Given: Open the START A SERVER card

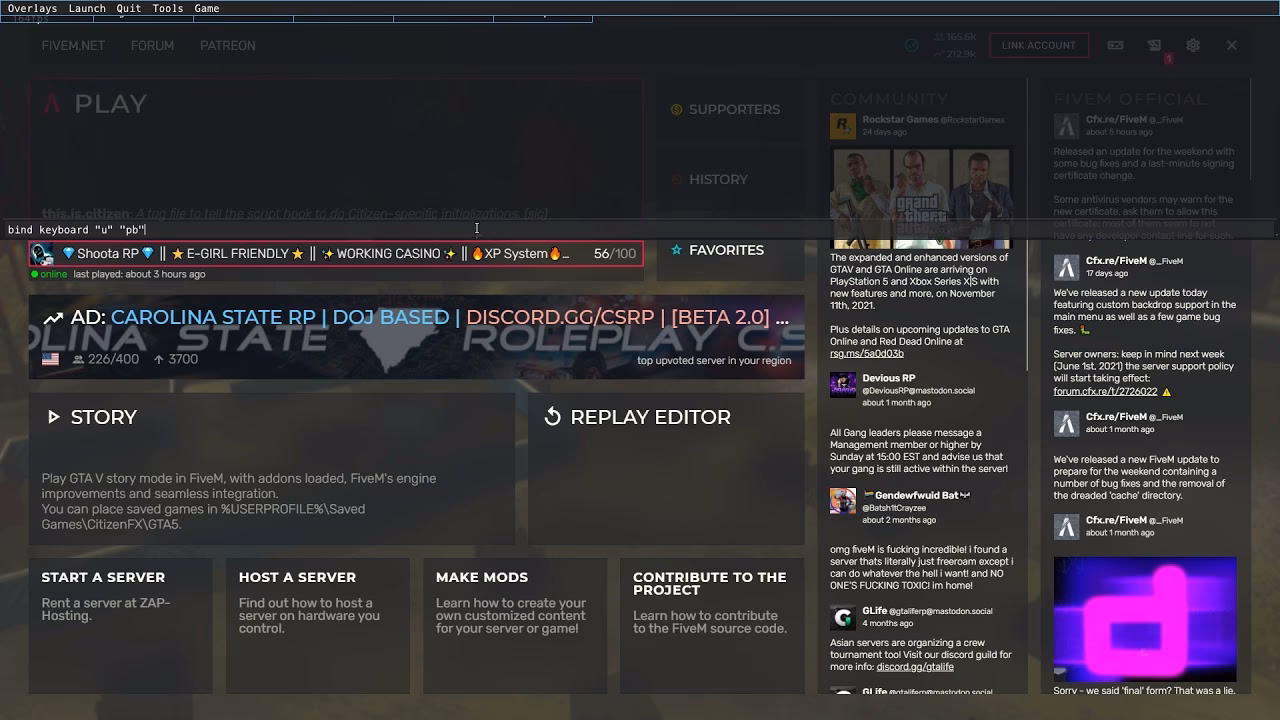Looking at the screenshot, I should (120, 625).
